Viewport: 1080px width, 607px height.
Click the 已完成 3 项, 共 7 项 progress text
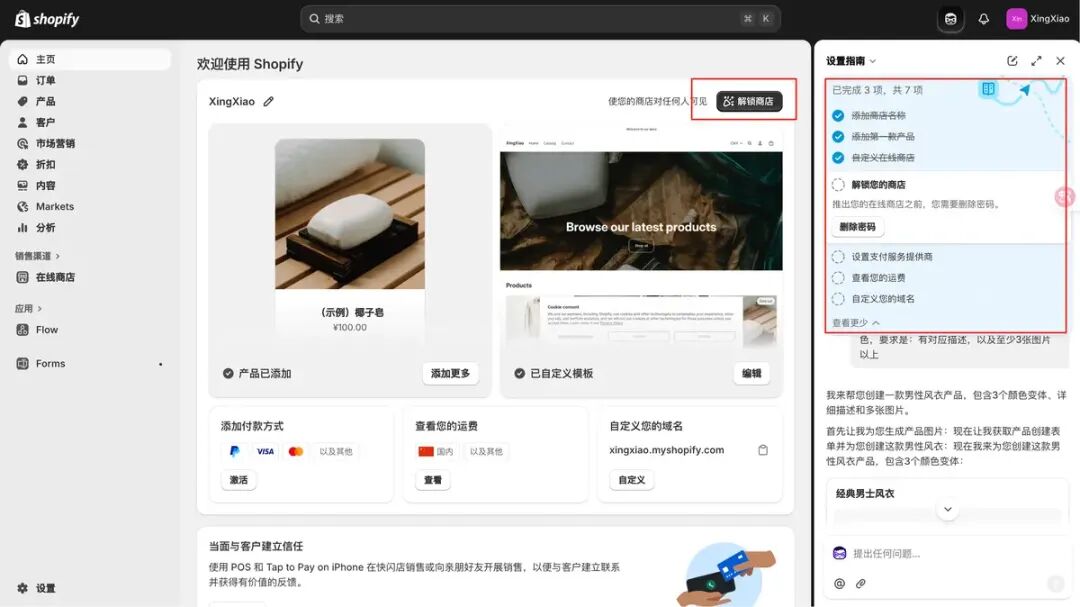coord(878,90)
